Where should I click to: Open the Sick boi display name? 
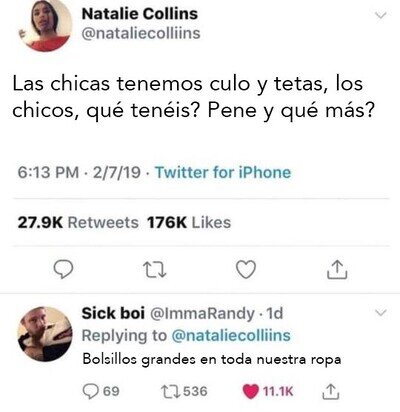pyautogui.click(x=113, y=313)
